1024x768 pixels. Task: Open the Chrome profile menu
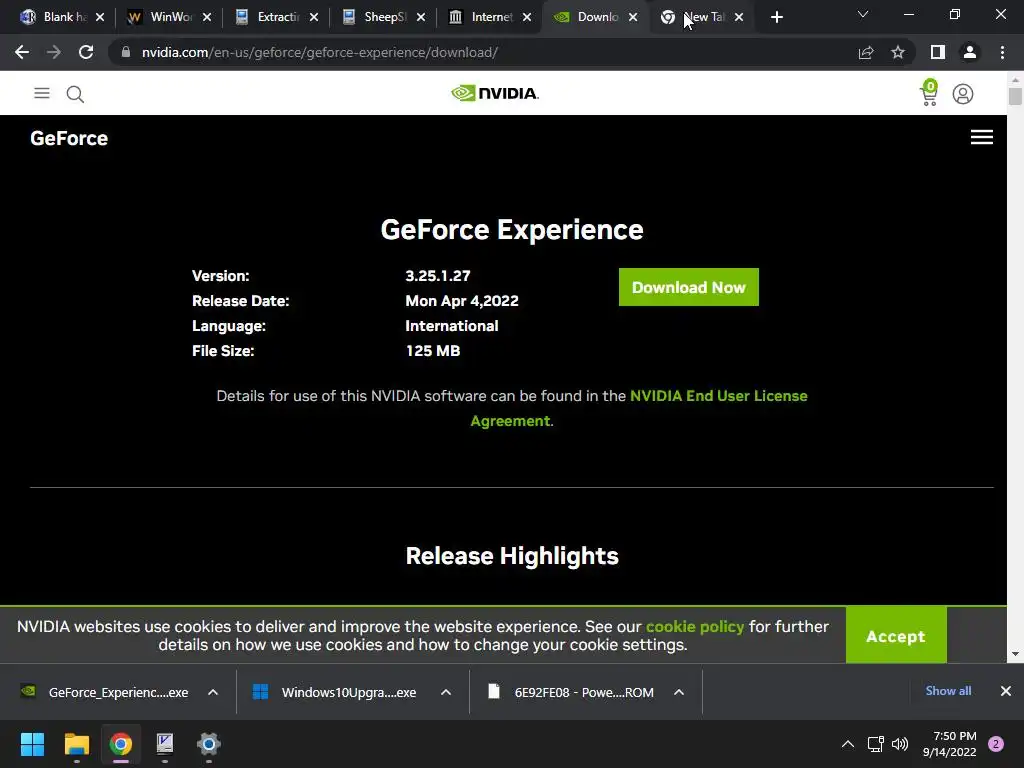tap(970, 52)
